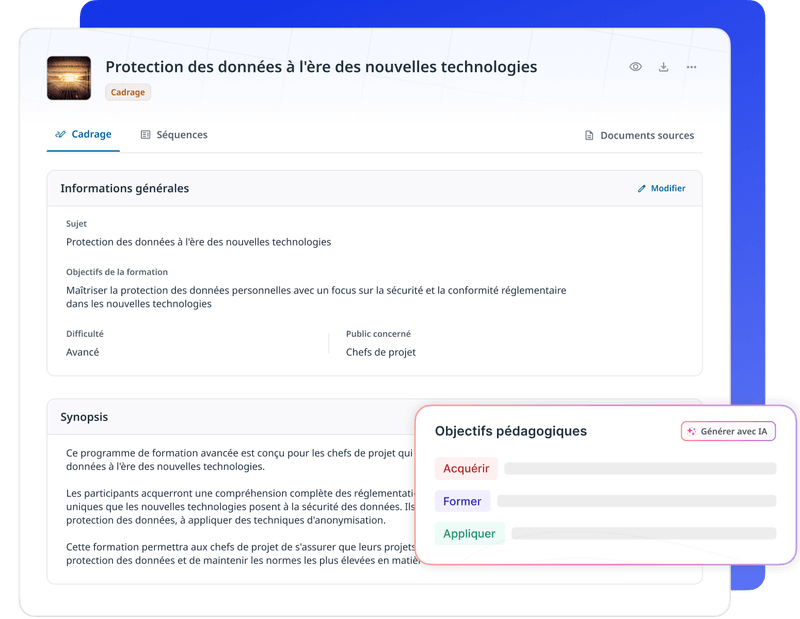This screenshot has height=619, width=800.
Task: Click the Séquences tab list icon
Action: (x=145, y=135)
